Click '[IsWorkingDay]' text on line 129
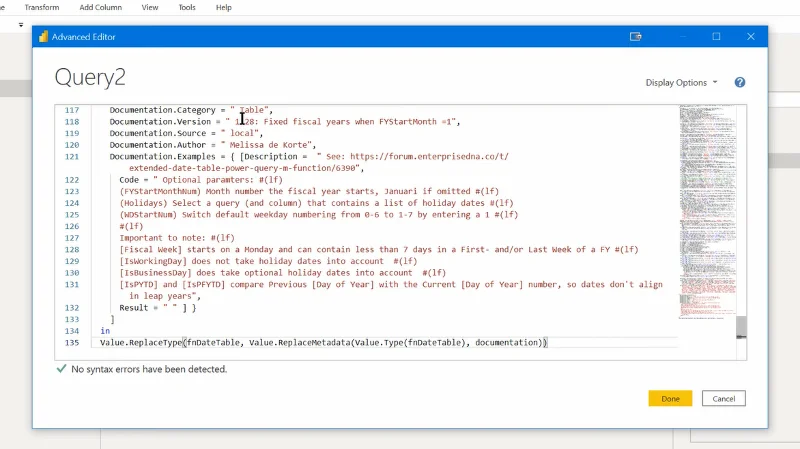Viewport: 800px width, 449px height. coord(153,261)
